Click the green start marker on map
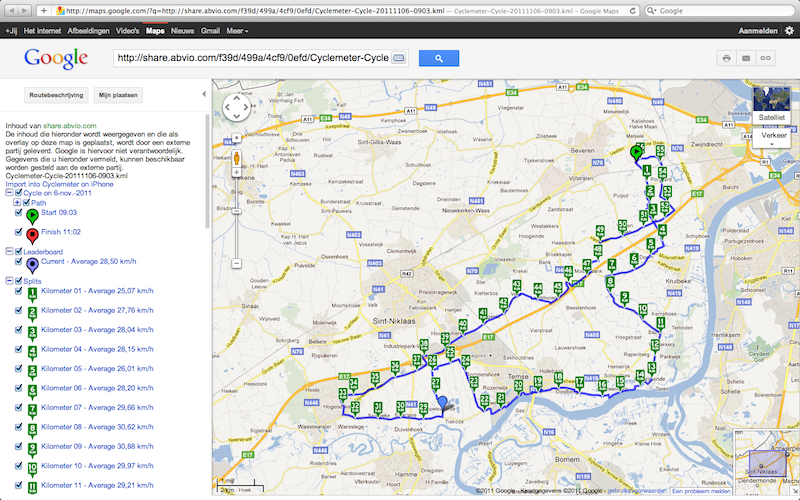Viewport: 800px width, 500px height. [x=636, y=153]
